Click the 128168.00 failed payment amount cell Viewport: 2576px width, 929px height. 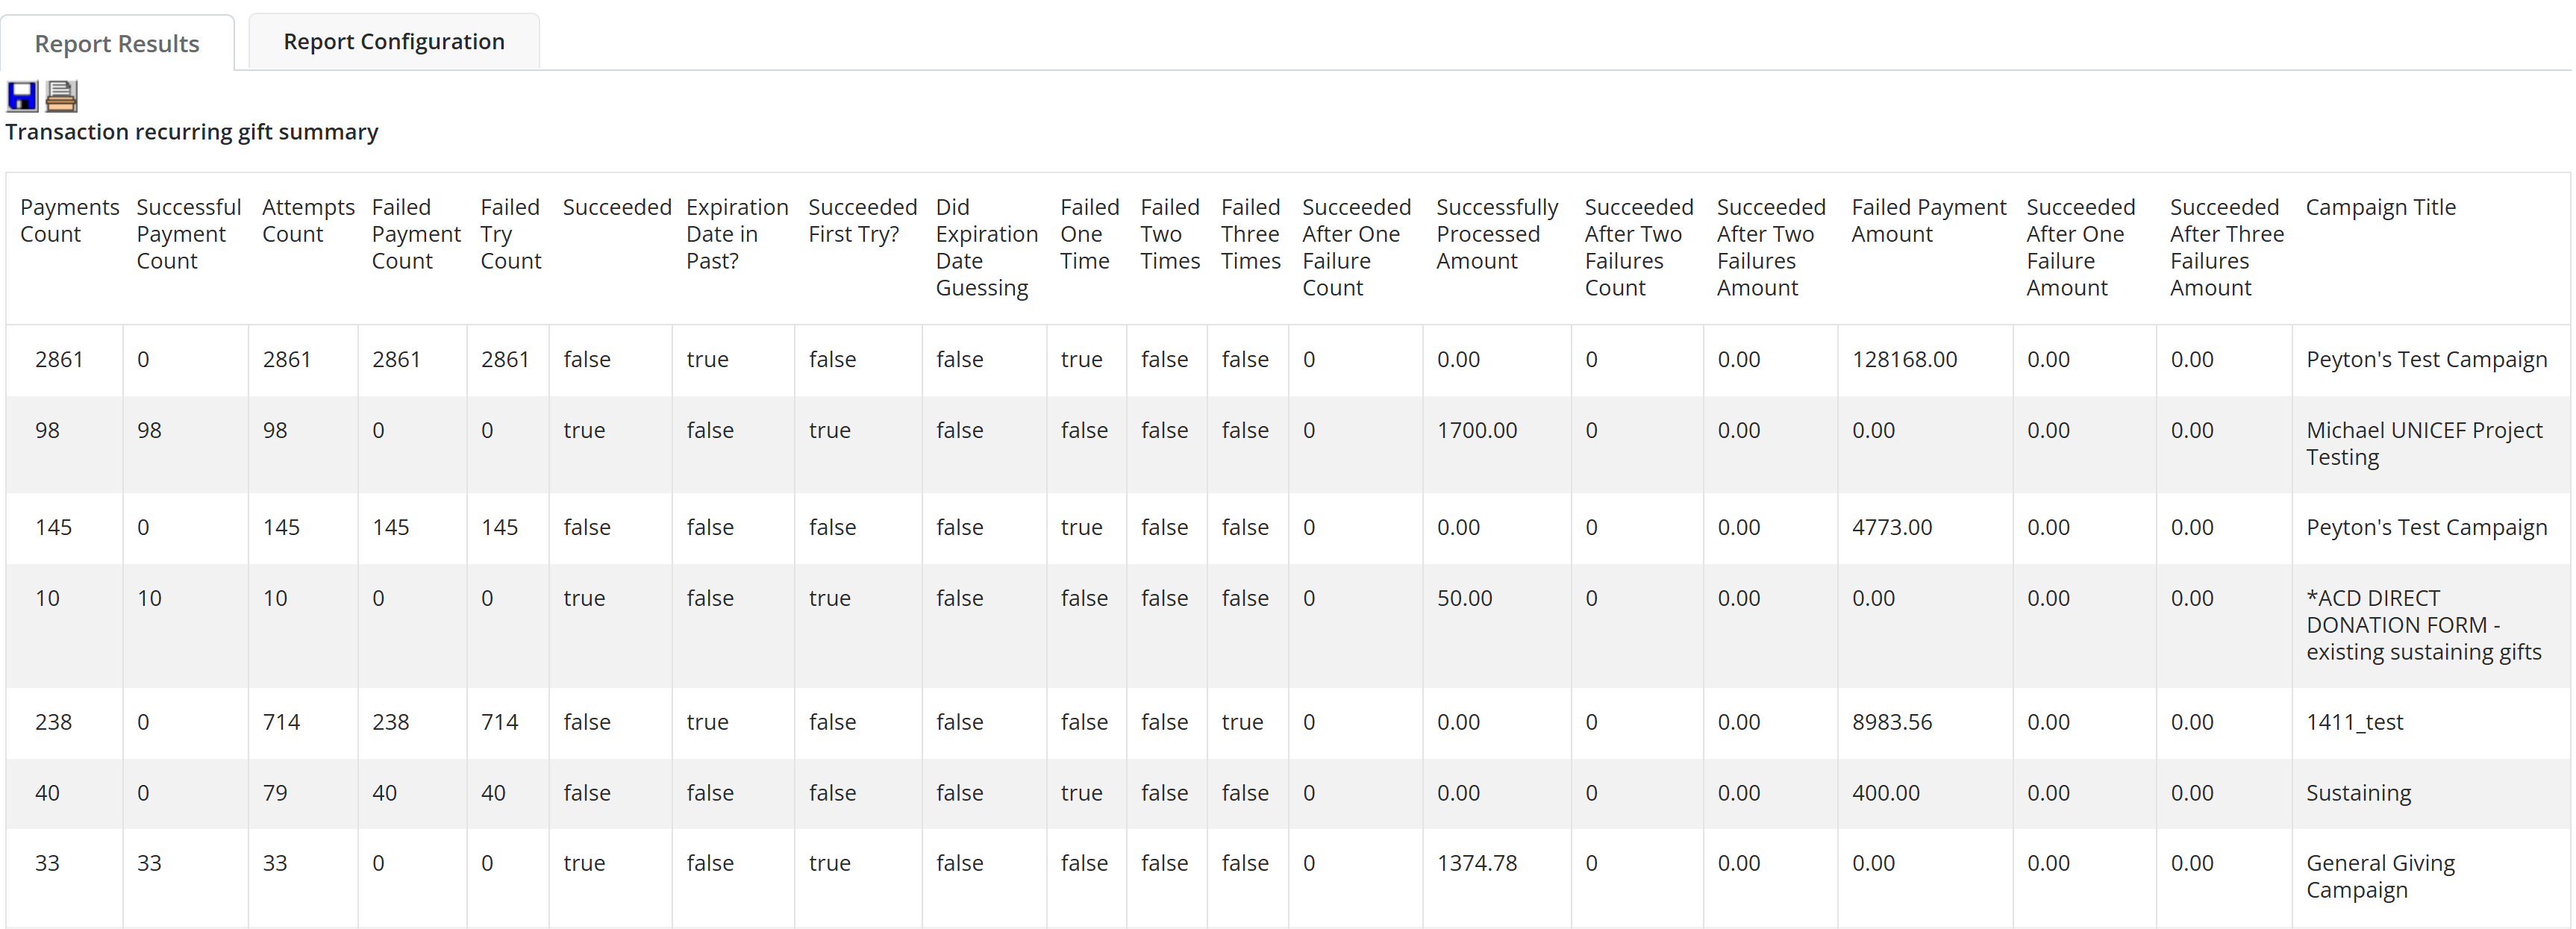point(1904,359)
